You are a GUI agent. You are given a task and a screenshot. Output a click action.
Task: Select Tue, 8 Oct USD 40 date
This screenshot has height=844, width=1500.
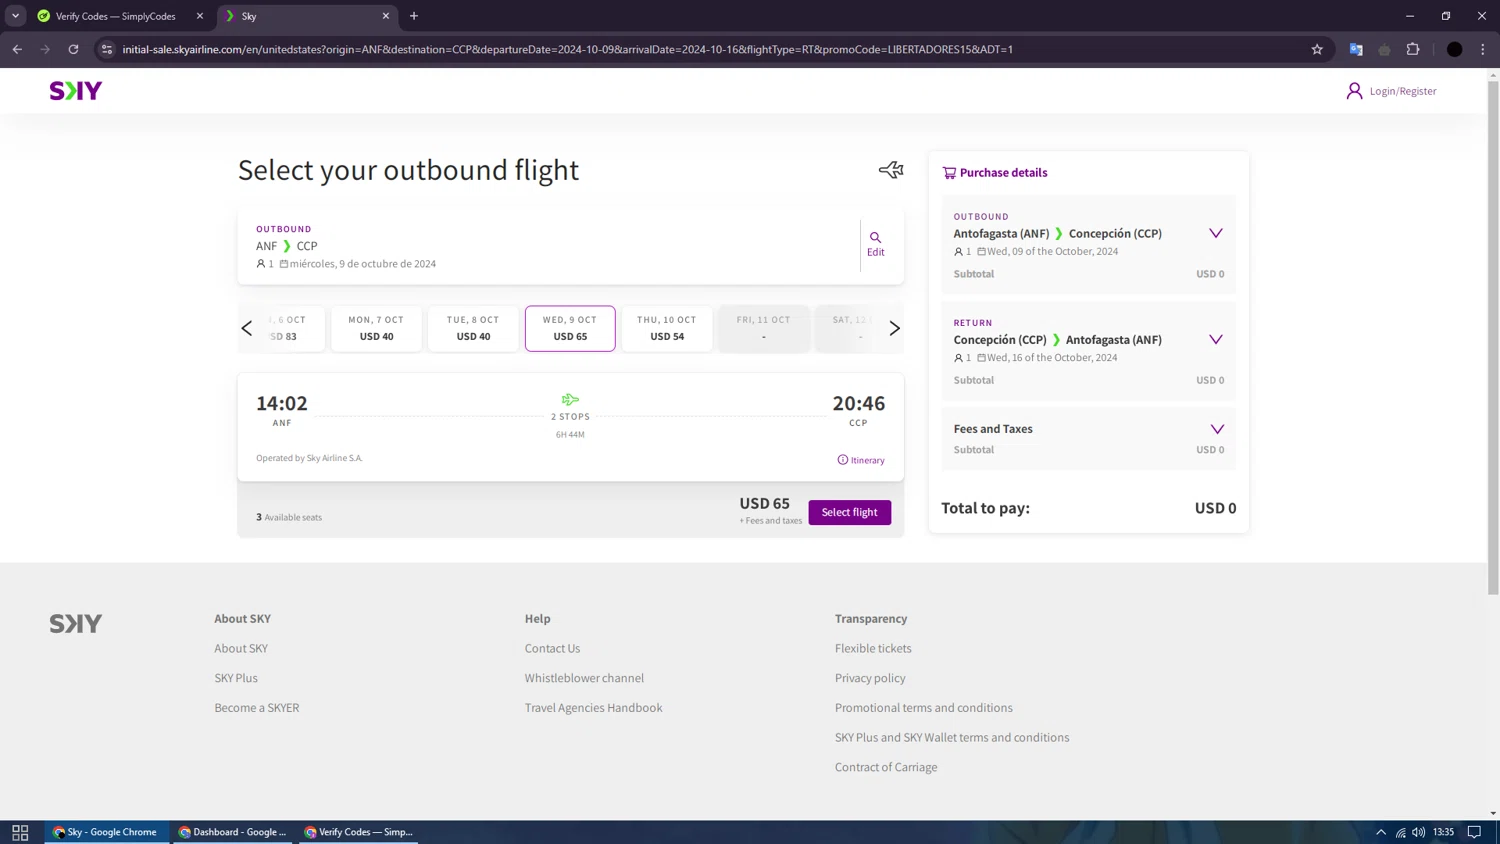click(x=473, y=328)
